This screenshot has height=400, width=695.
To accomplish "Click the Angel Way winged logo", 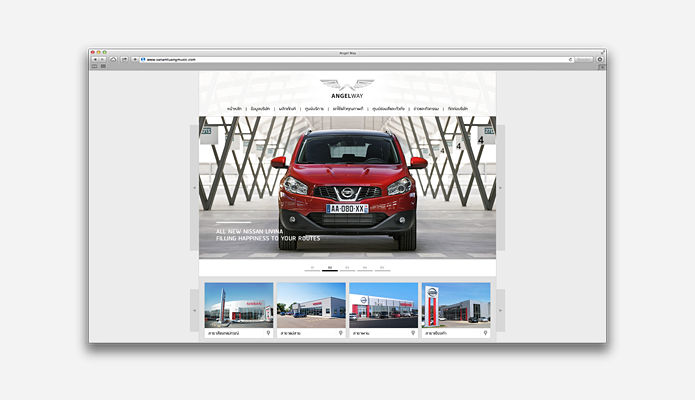I will pos(347,89).
